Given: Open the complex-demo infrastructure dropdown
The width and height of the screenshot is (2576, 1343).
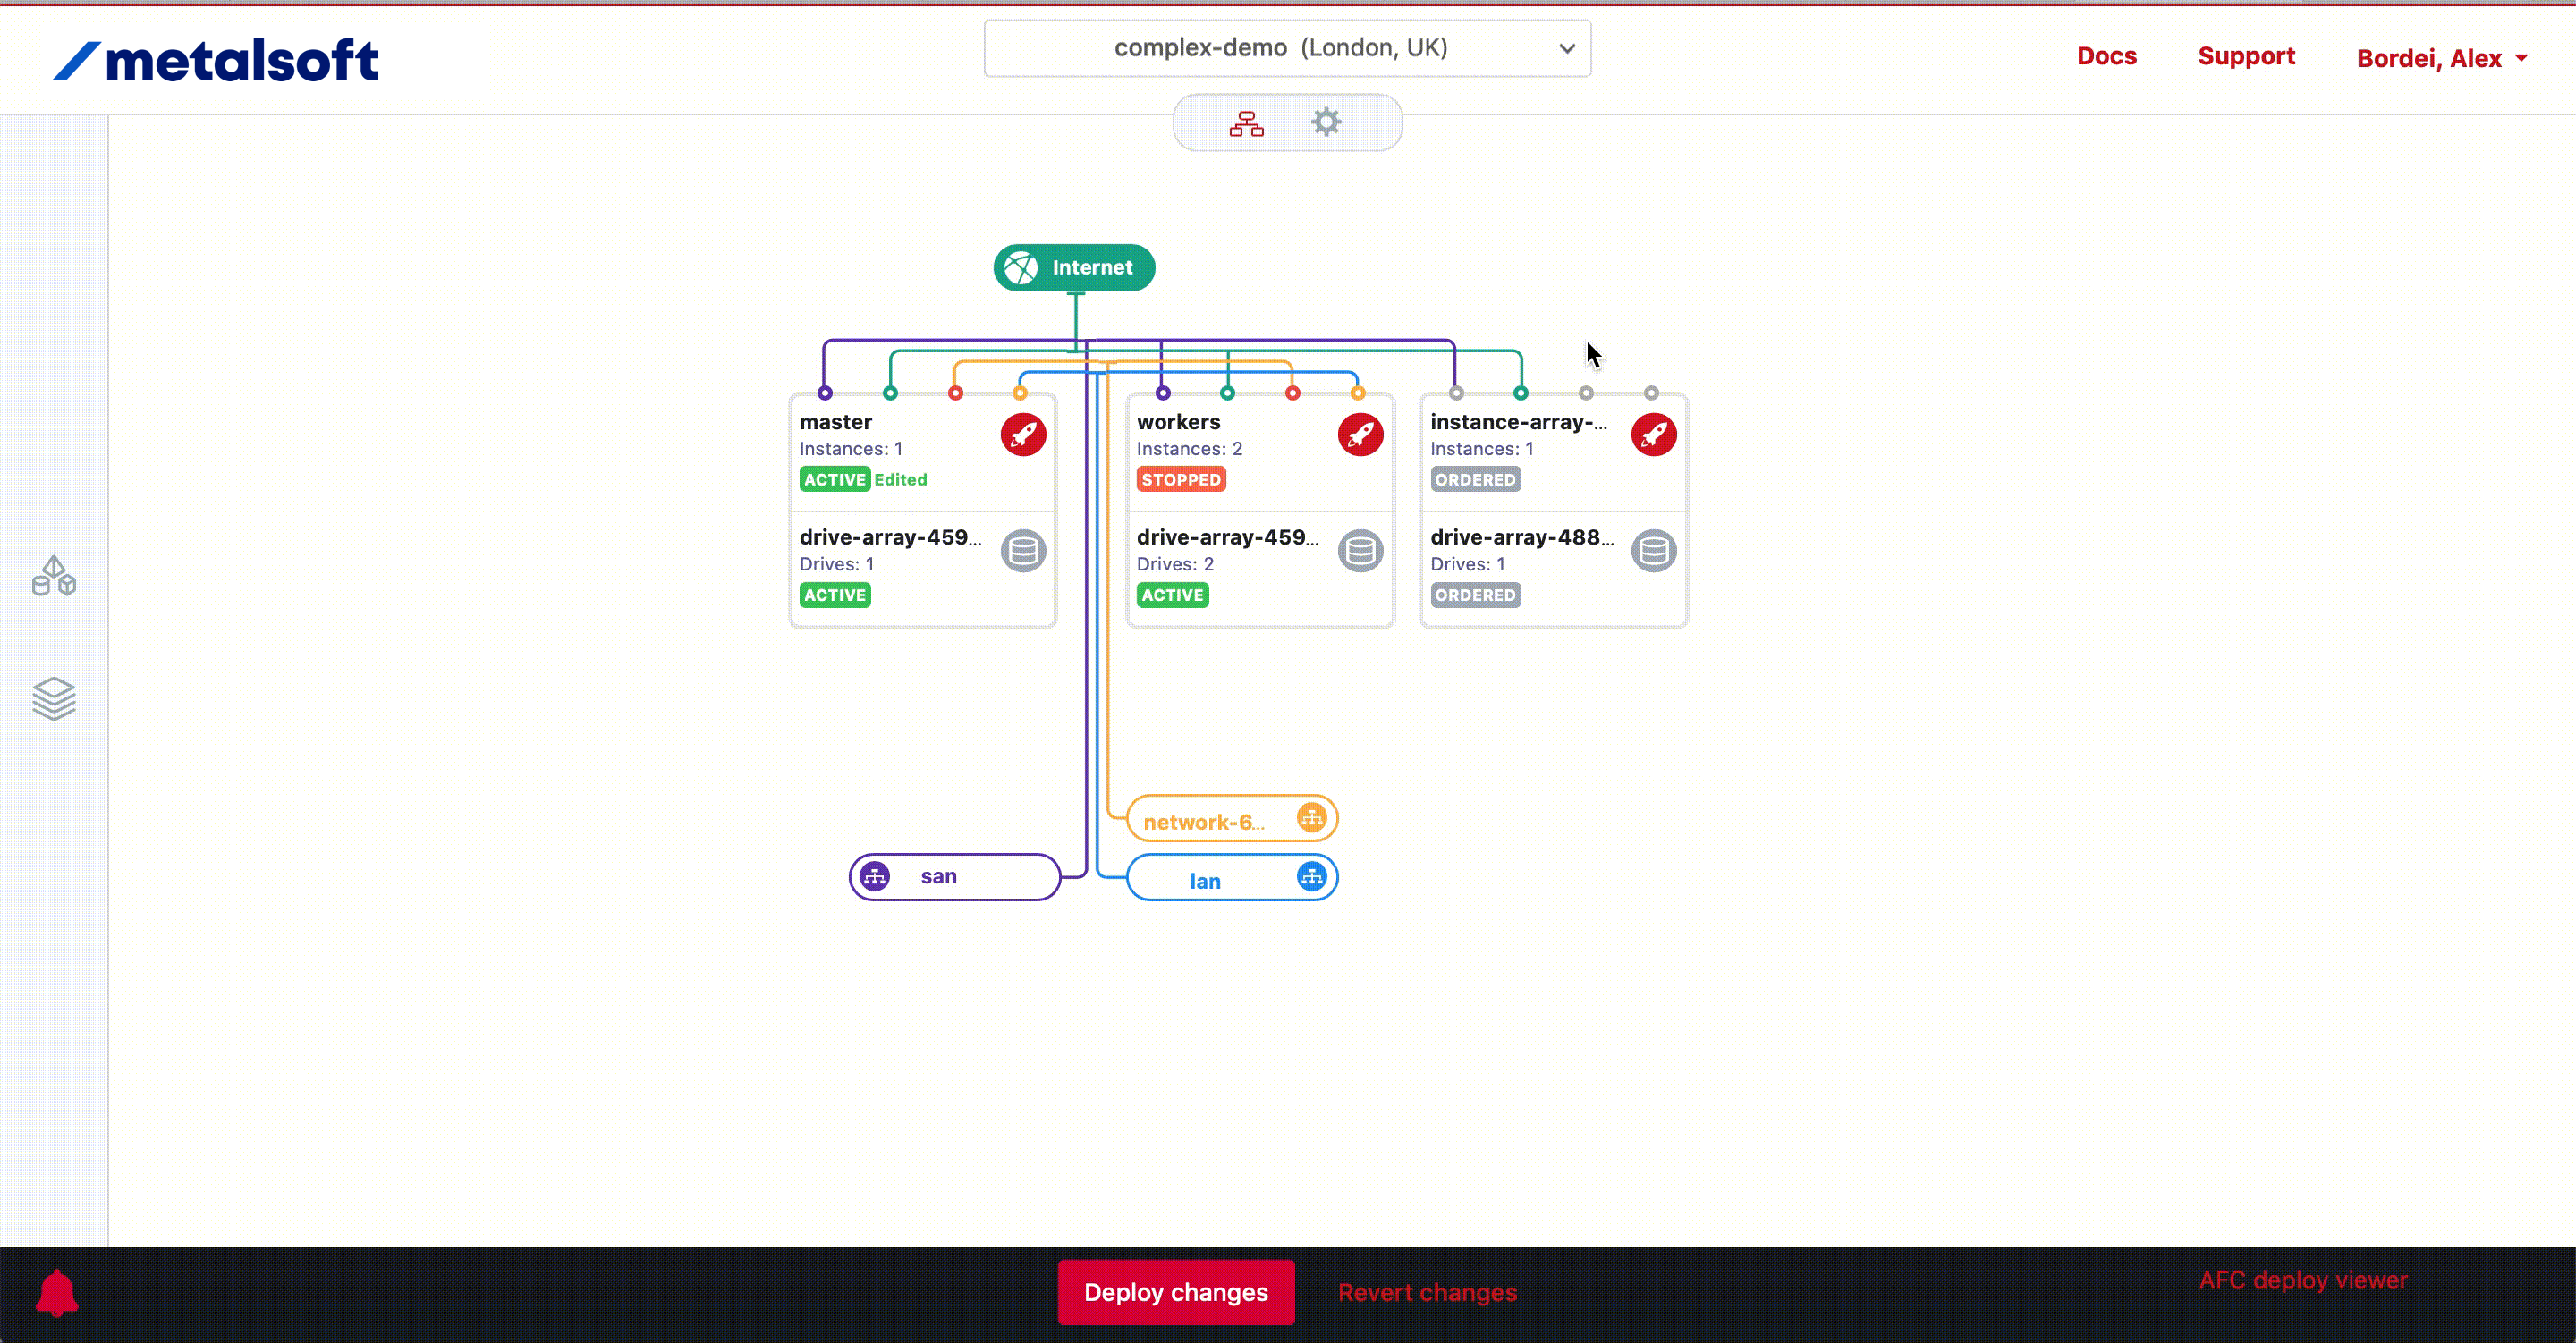Looking at the screenshot, I should tap(1287, 48).
